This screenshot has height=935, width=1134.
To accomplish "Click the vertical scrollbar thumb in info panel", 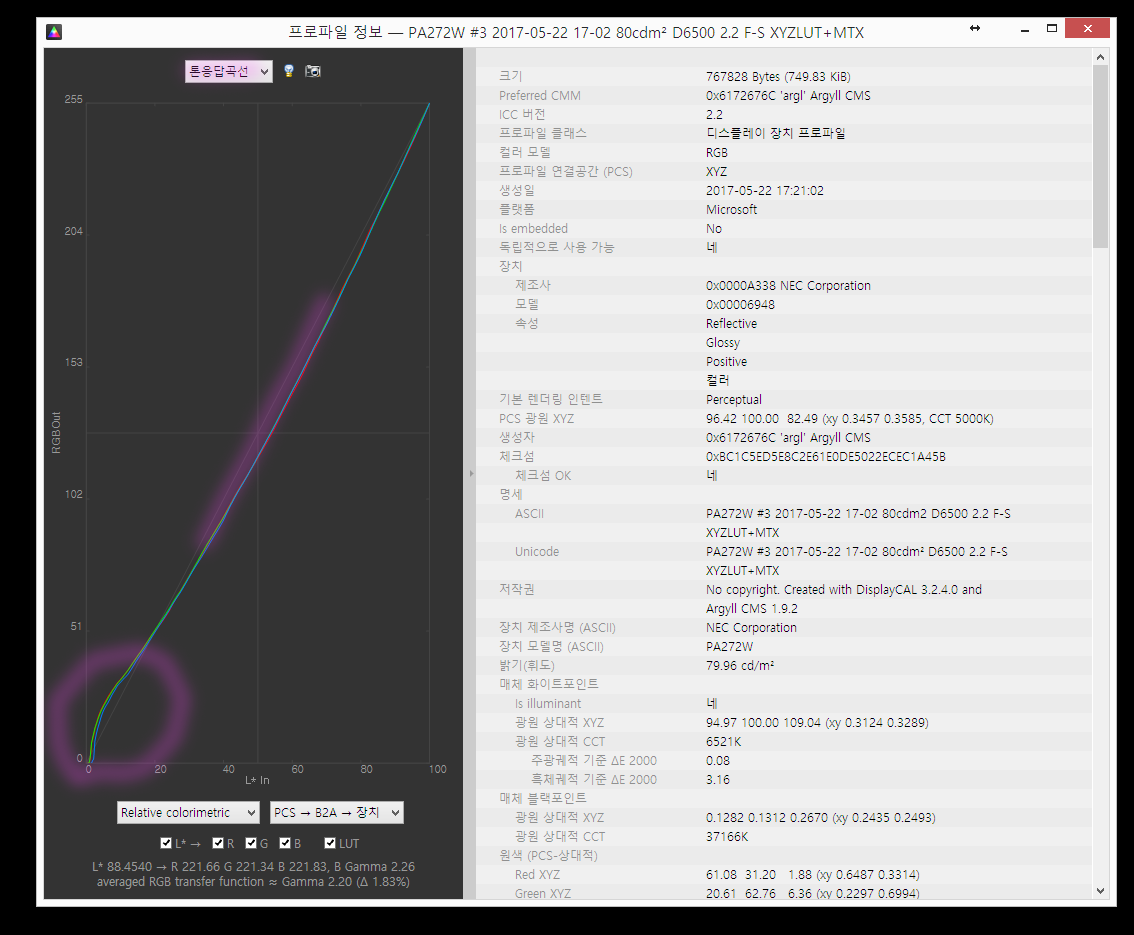I will point(1100,155).
